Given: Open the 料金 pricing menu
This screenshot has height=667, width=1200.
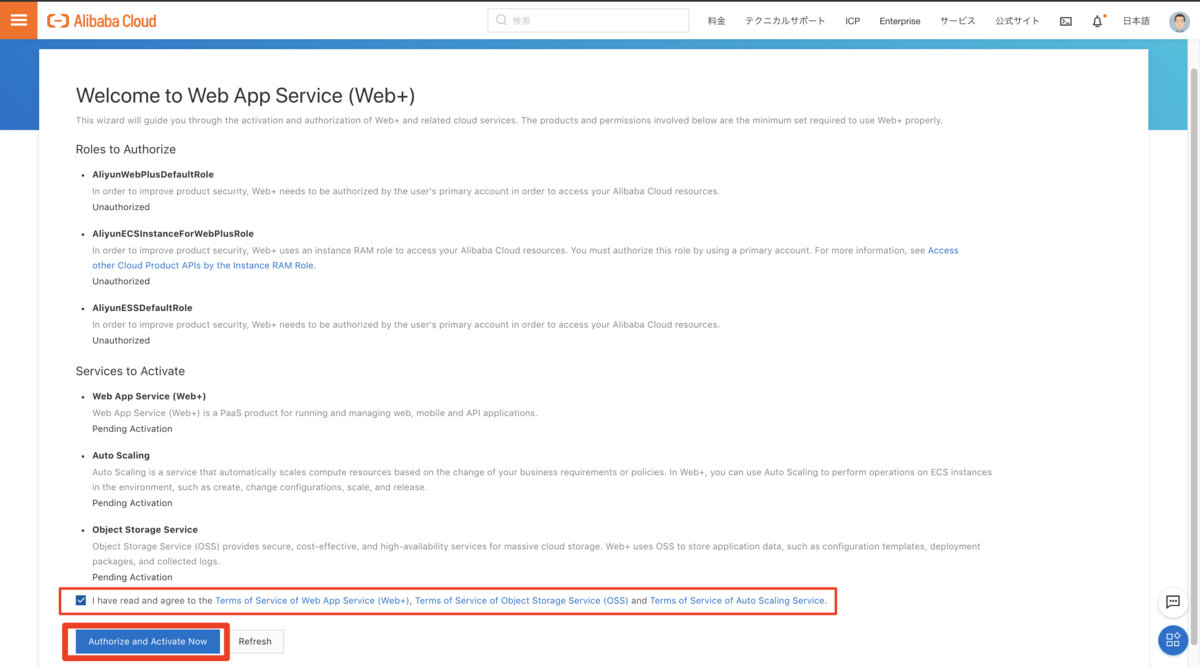Looking at the screenshot, I should click(716, 21).
